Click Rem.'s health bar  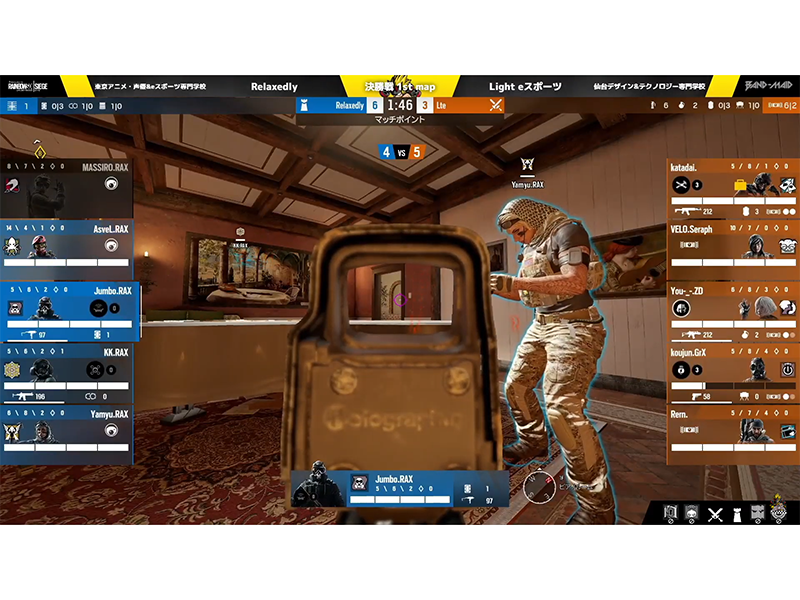point(733,447)
